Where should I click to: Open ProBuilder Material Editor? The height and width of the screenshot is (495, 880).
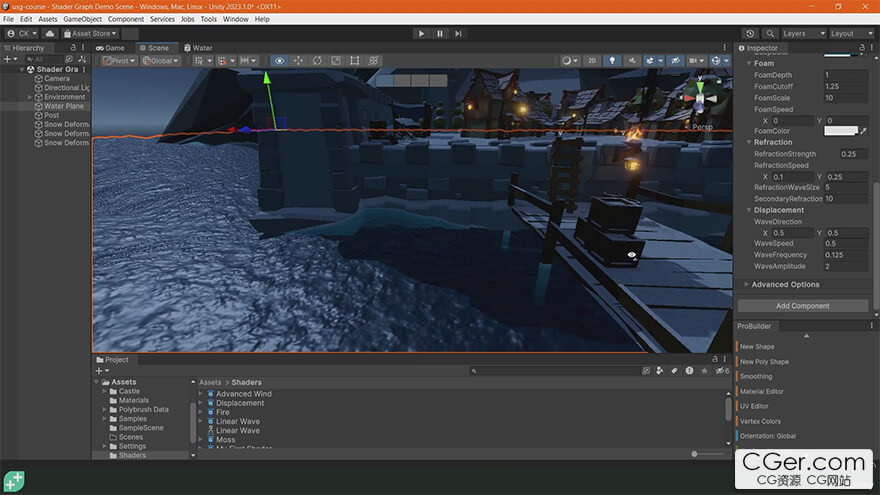(761, 391)
